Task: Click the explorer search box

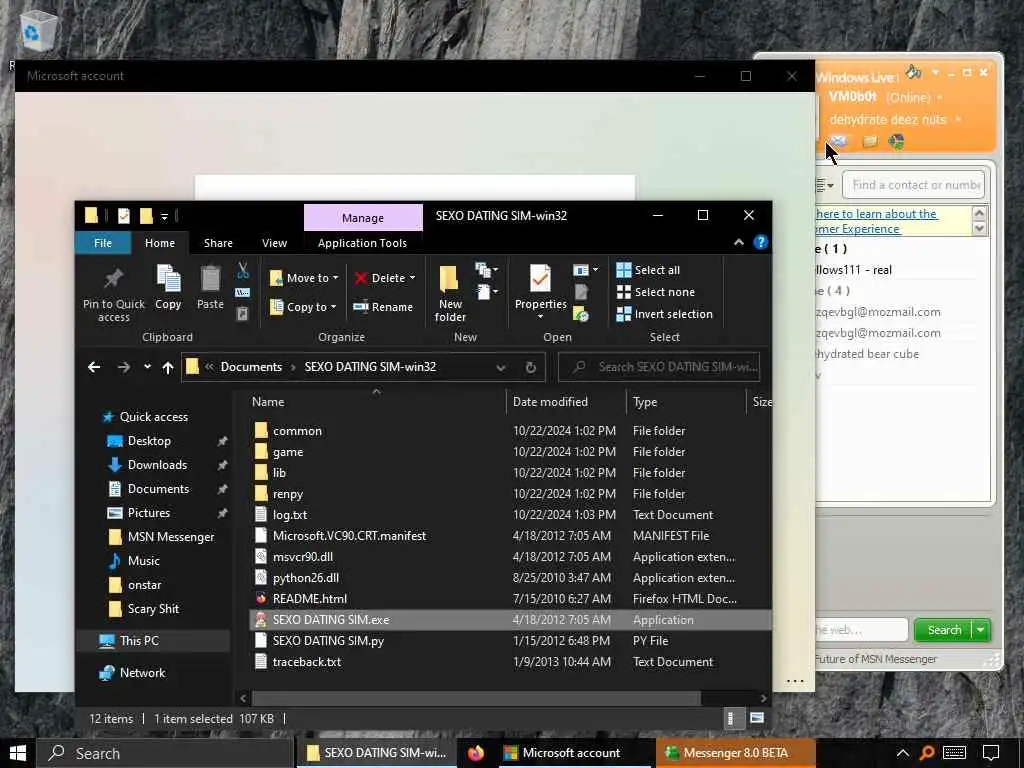Action: click(x=659, y=367)
